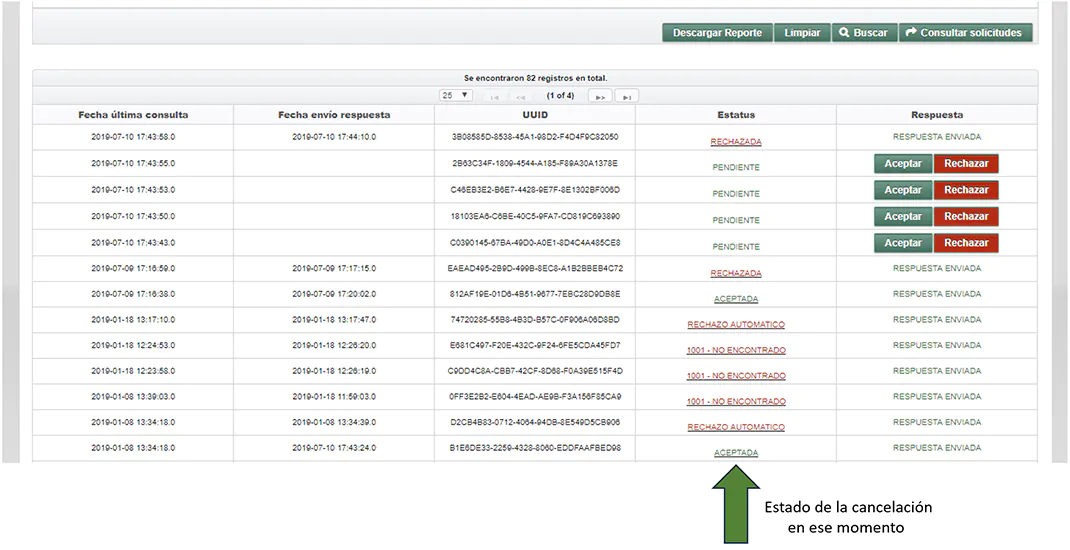Image resolution: width=1070 pixels, height=550 pixels.
Task: Open ACEPTADA status link for UUID 812AF19E
Action: click(736, 299)
